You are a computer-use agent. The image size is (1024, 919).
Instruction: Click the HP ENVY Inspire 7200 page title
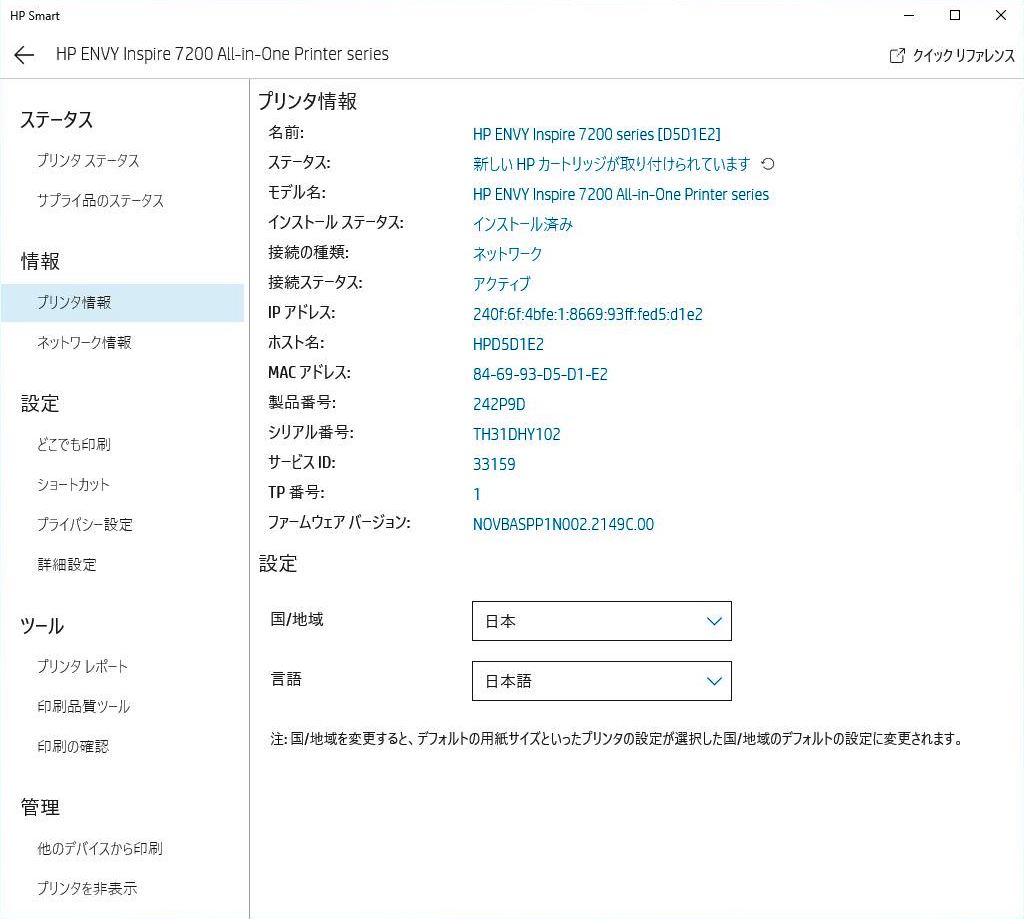point(222,54)
